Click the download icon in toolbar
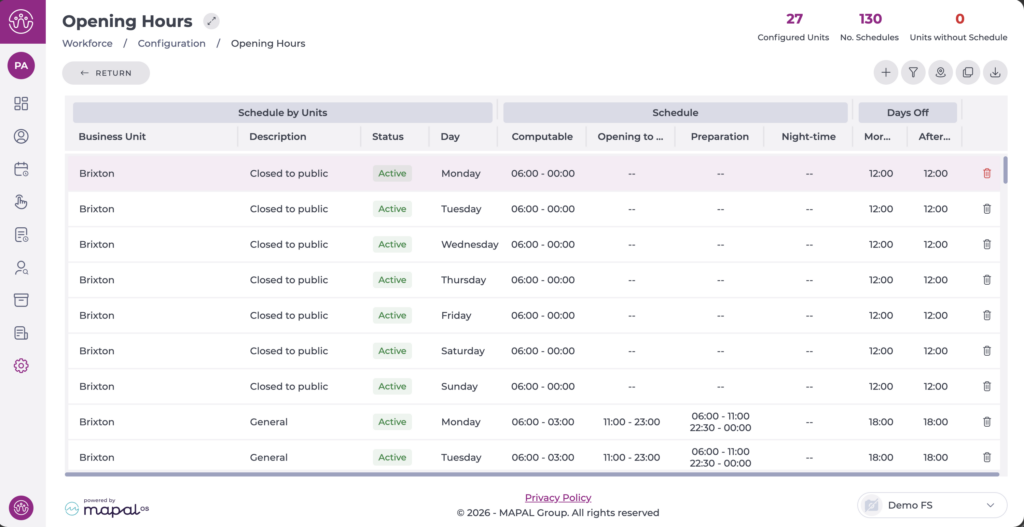The image size is (1024, 527). [x=995, y=73]
